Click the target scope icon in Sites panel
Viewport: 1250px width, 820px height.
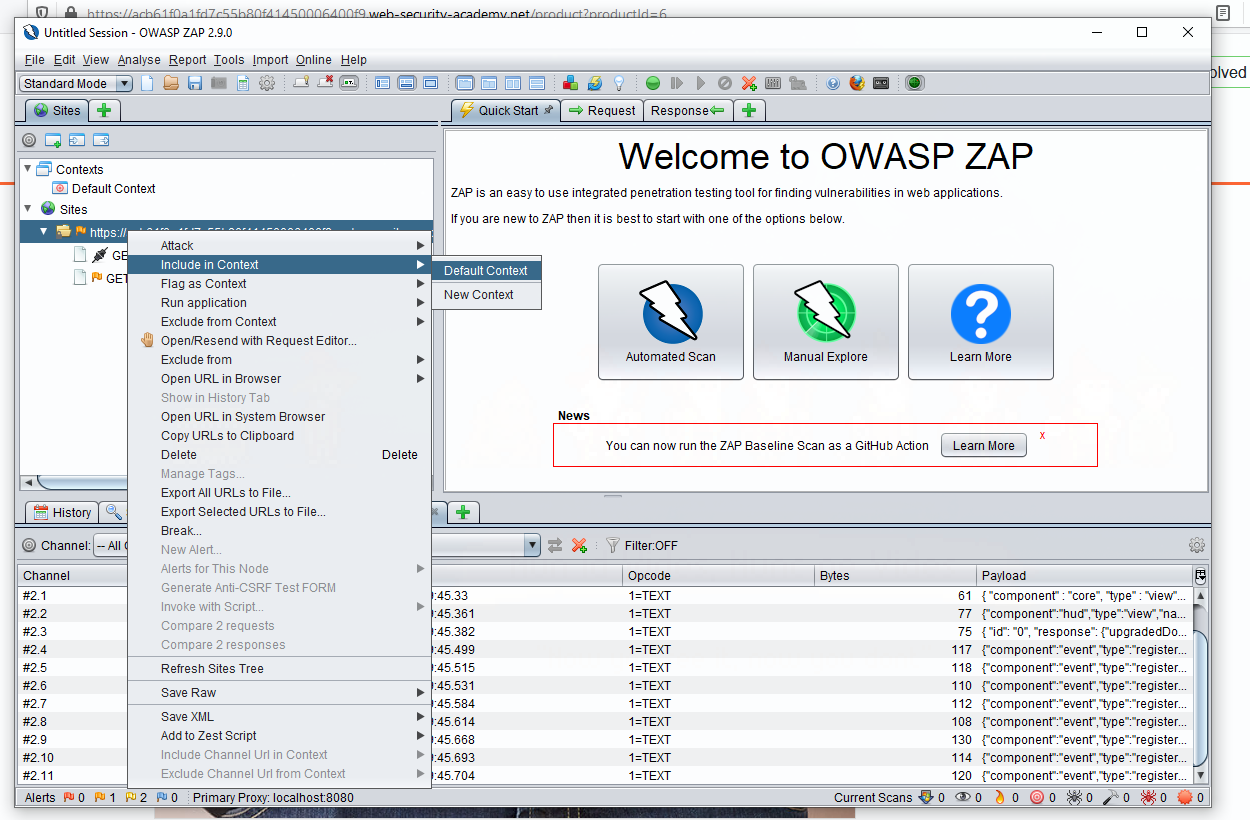tap(29, 141)
